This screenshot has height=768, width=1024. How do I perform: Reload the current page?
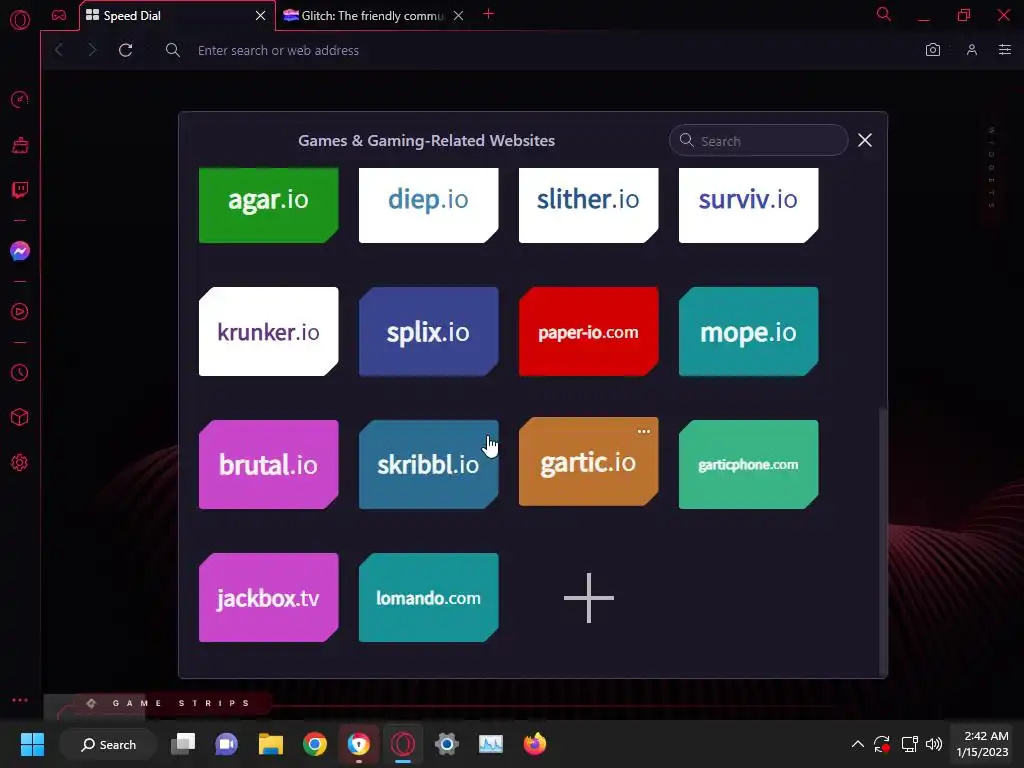tap(125, 50)
